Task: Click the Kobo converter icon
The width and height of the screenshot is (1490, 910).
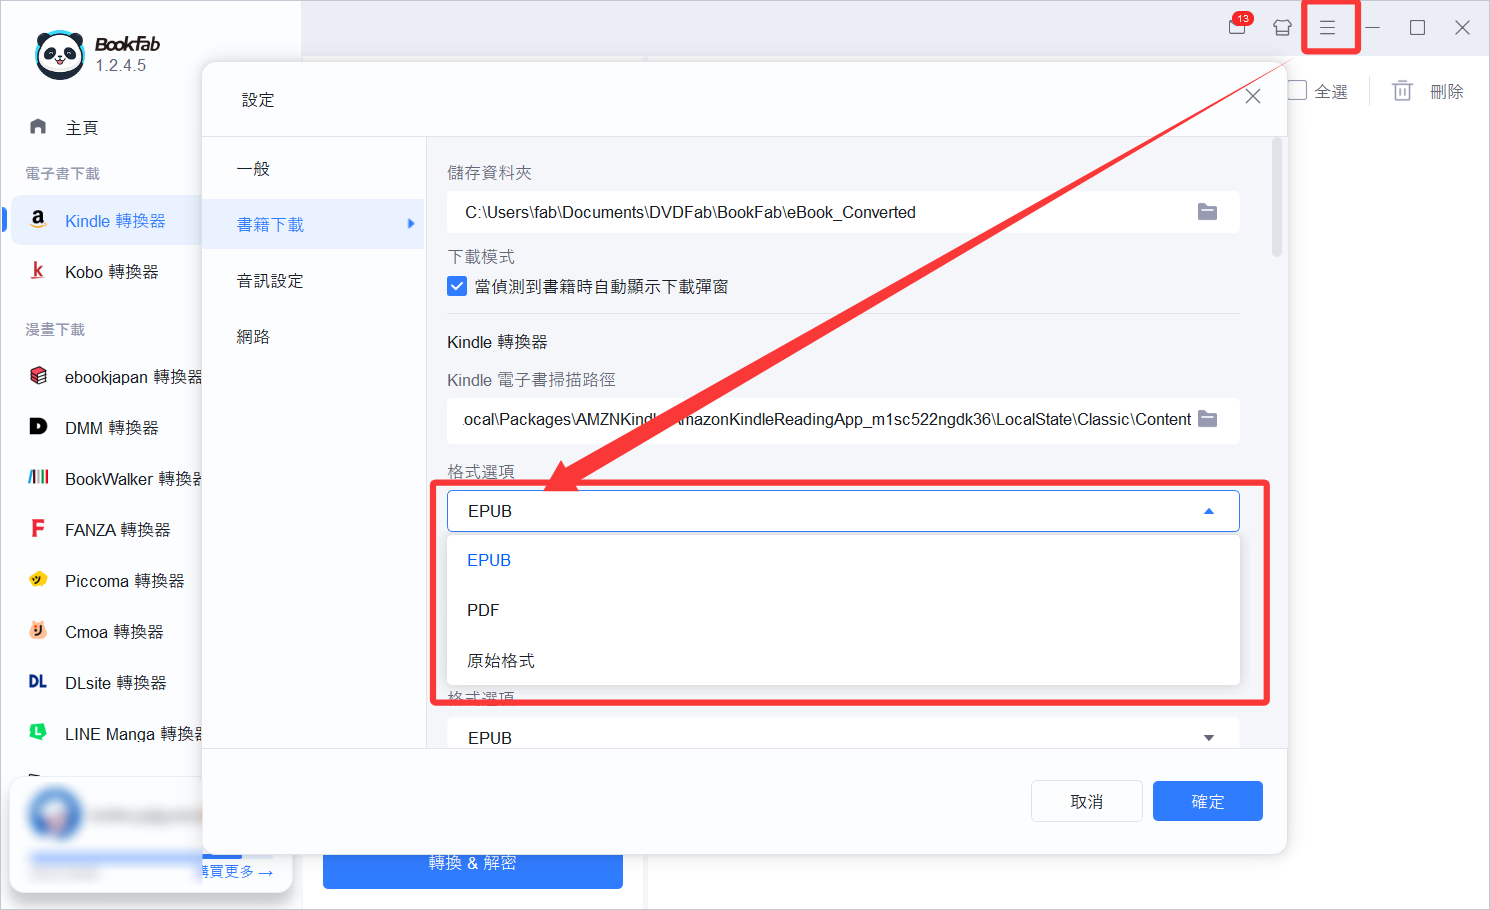Action: click(38, 271)
